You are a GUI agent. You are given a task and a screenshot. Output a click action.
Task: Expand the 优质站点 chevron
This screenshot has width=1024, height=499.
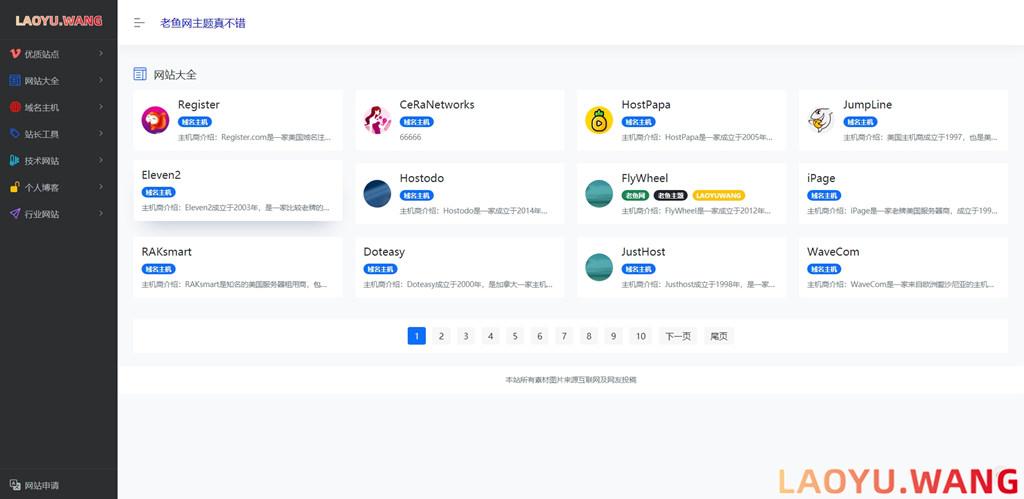pyautogui.click(x=101, y=54)
